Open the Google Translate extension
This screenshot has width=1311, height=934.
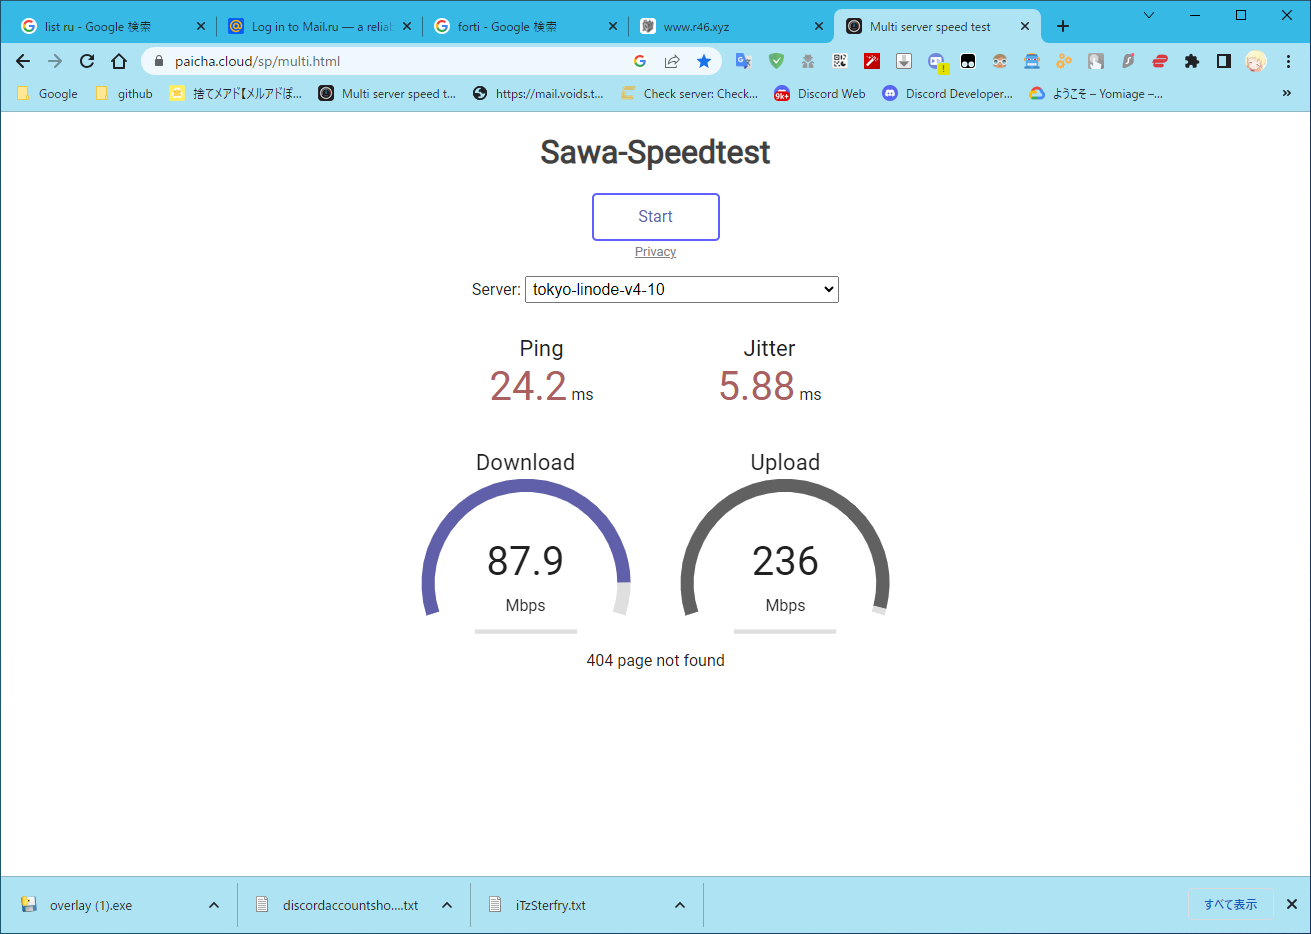click(x=743, y=61)
